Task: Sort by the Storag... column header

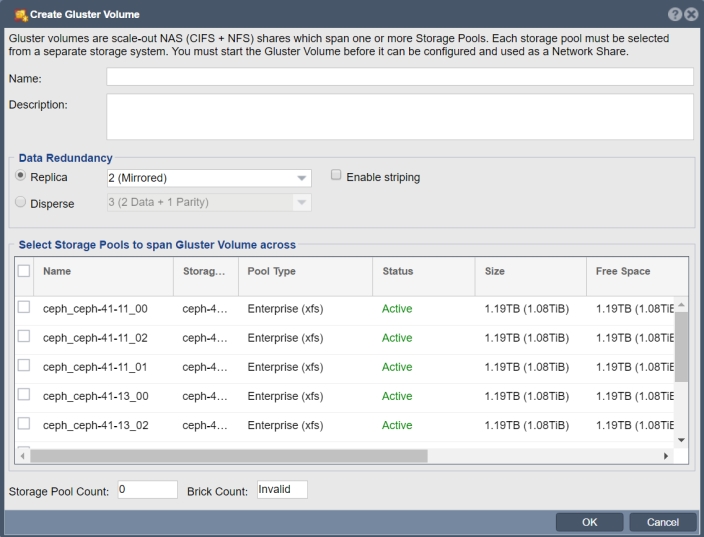Action: [x=206, y=276]
